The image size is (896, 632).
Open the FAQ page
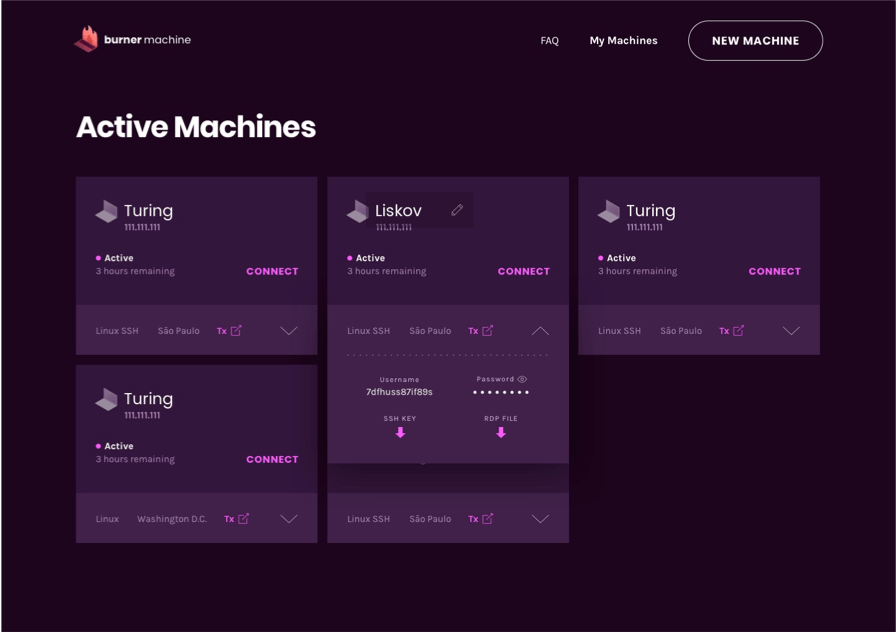[x=549, y=41]
